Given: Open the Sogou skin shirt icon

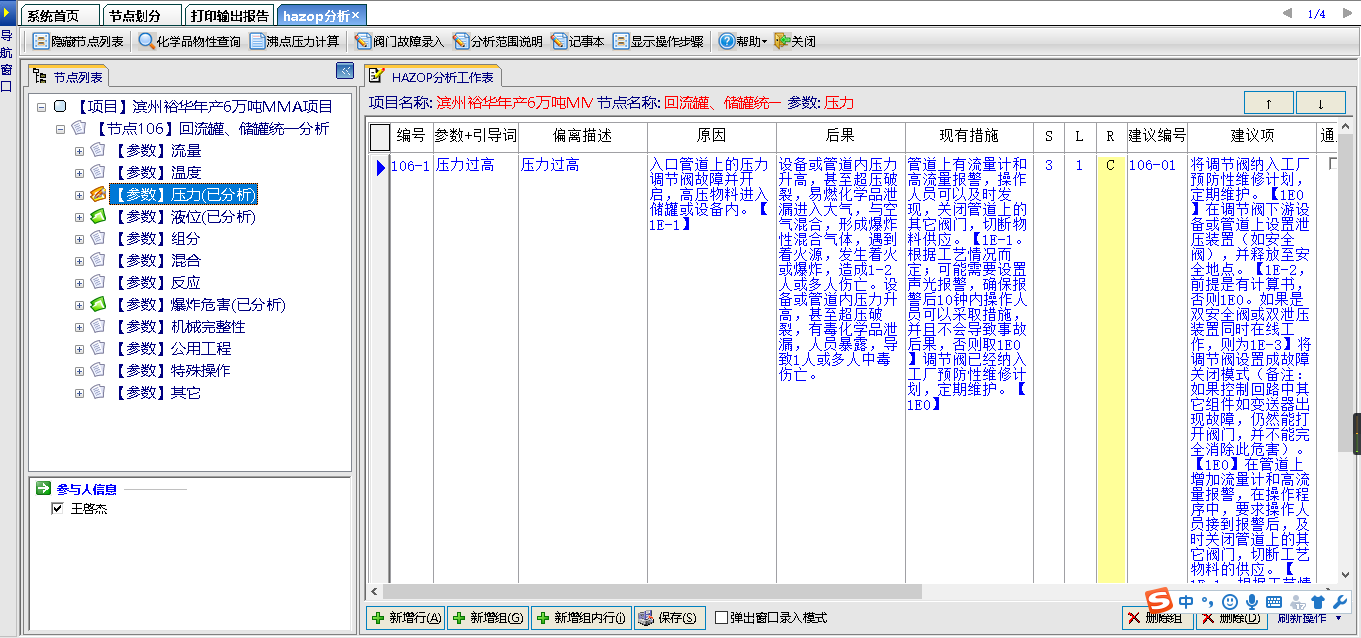Looking at the screenshot, I should coord(1317,602).
